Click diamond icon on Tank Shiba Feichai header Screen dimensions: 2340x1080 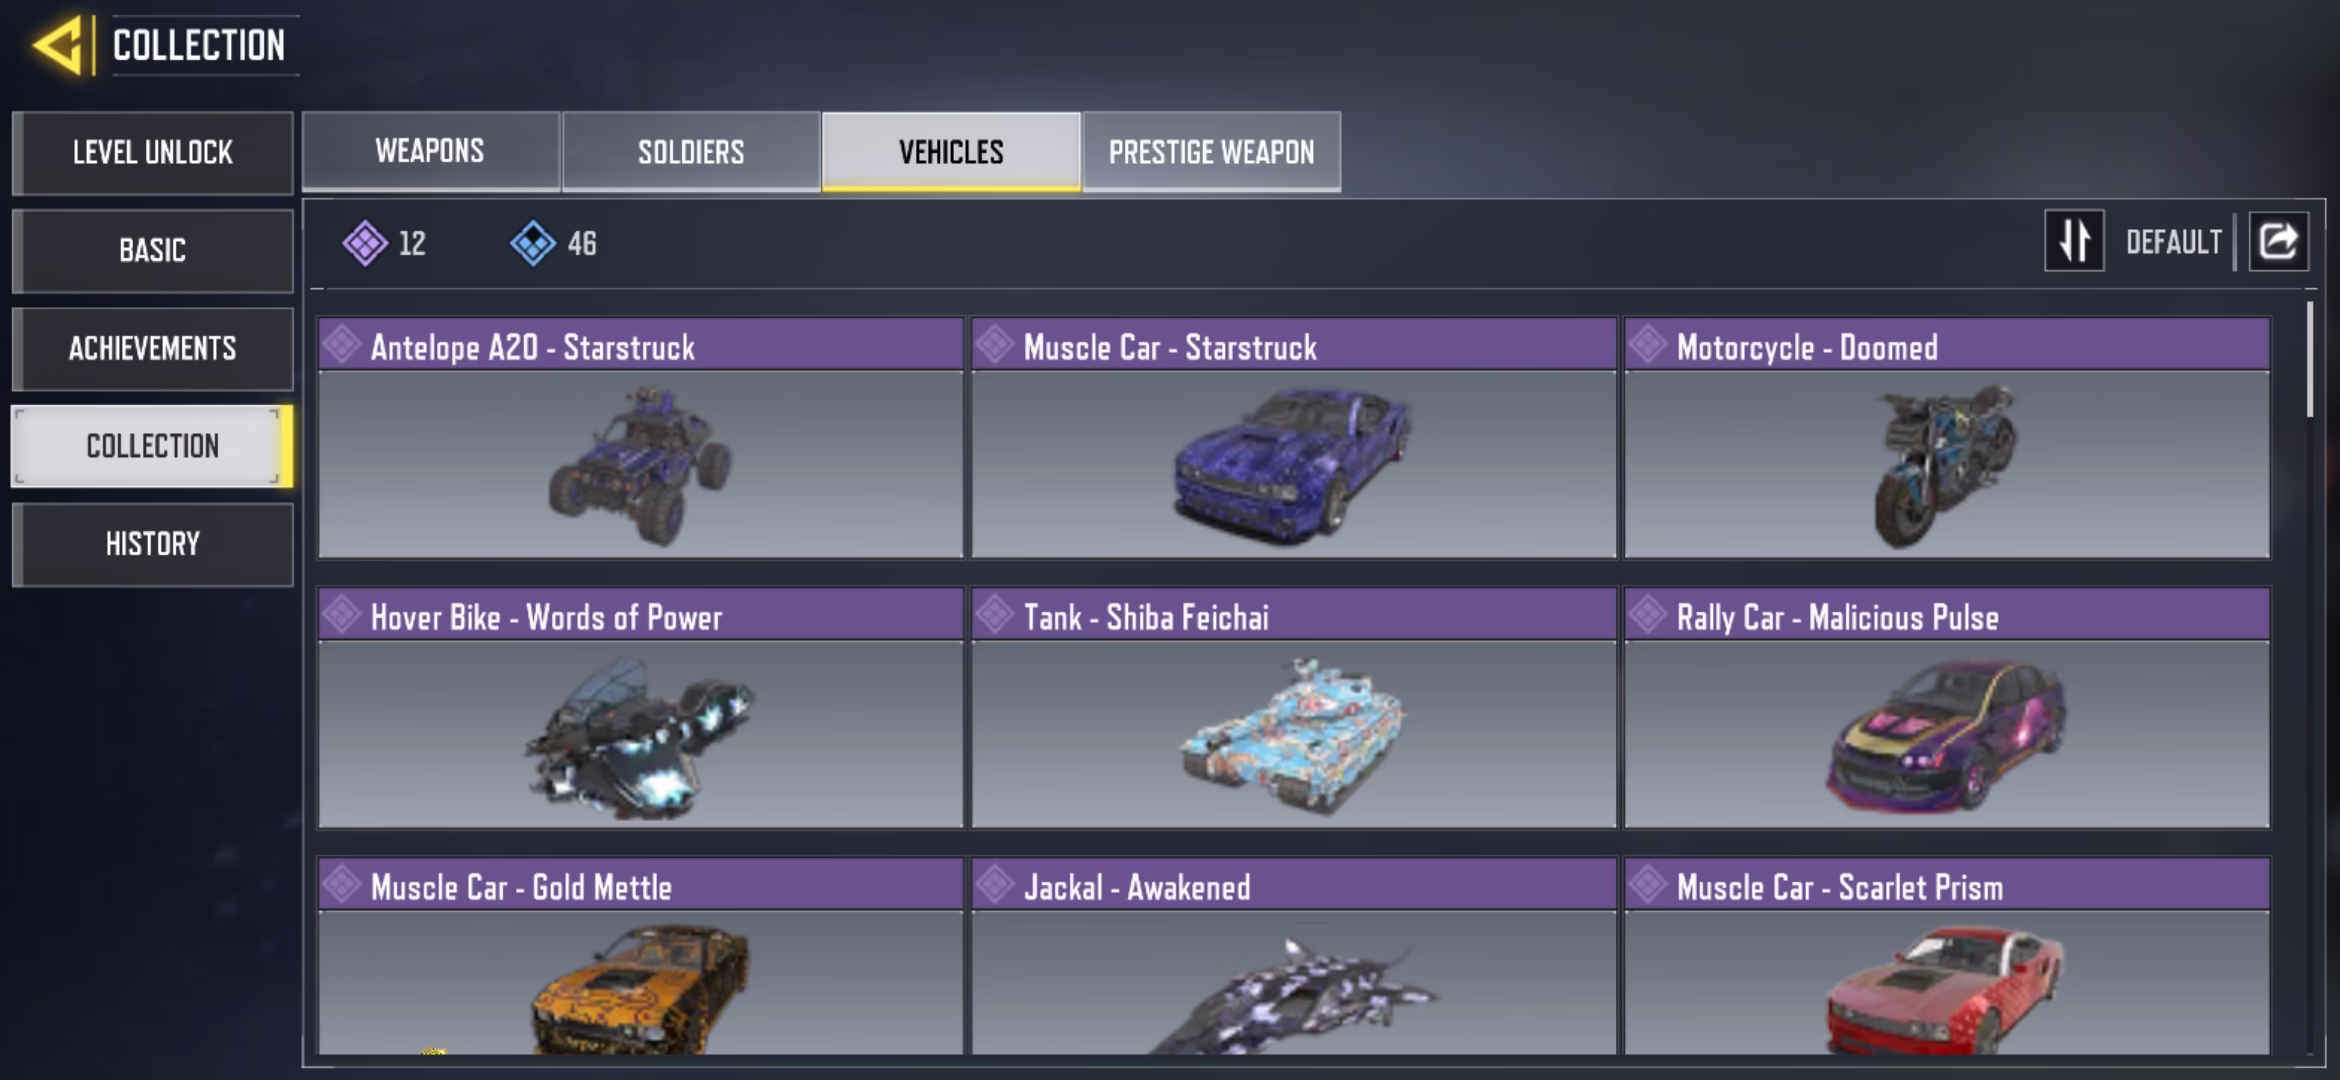click(995, 615)
